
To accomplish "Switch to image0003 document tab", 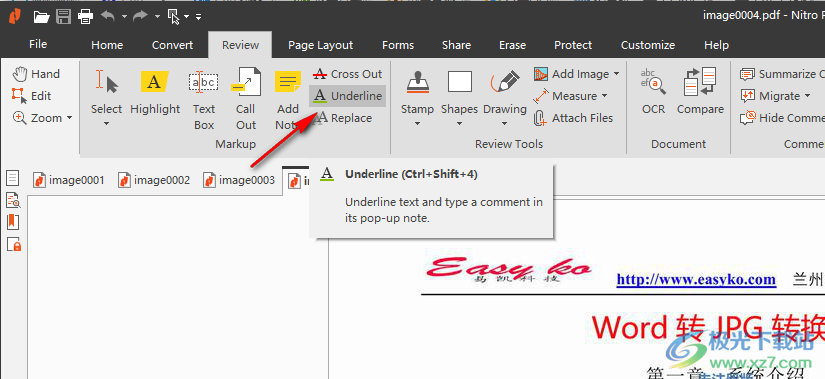I will [239, 181].
